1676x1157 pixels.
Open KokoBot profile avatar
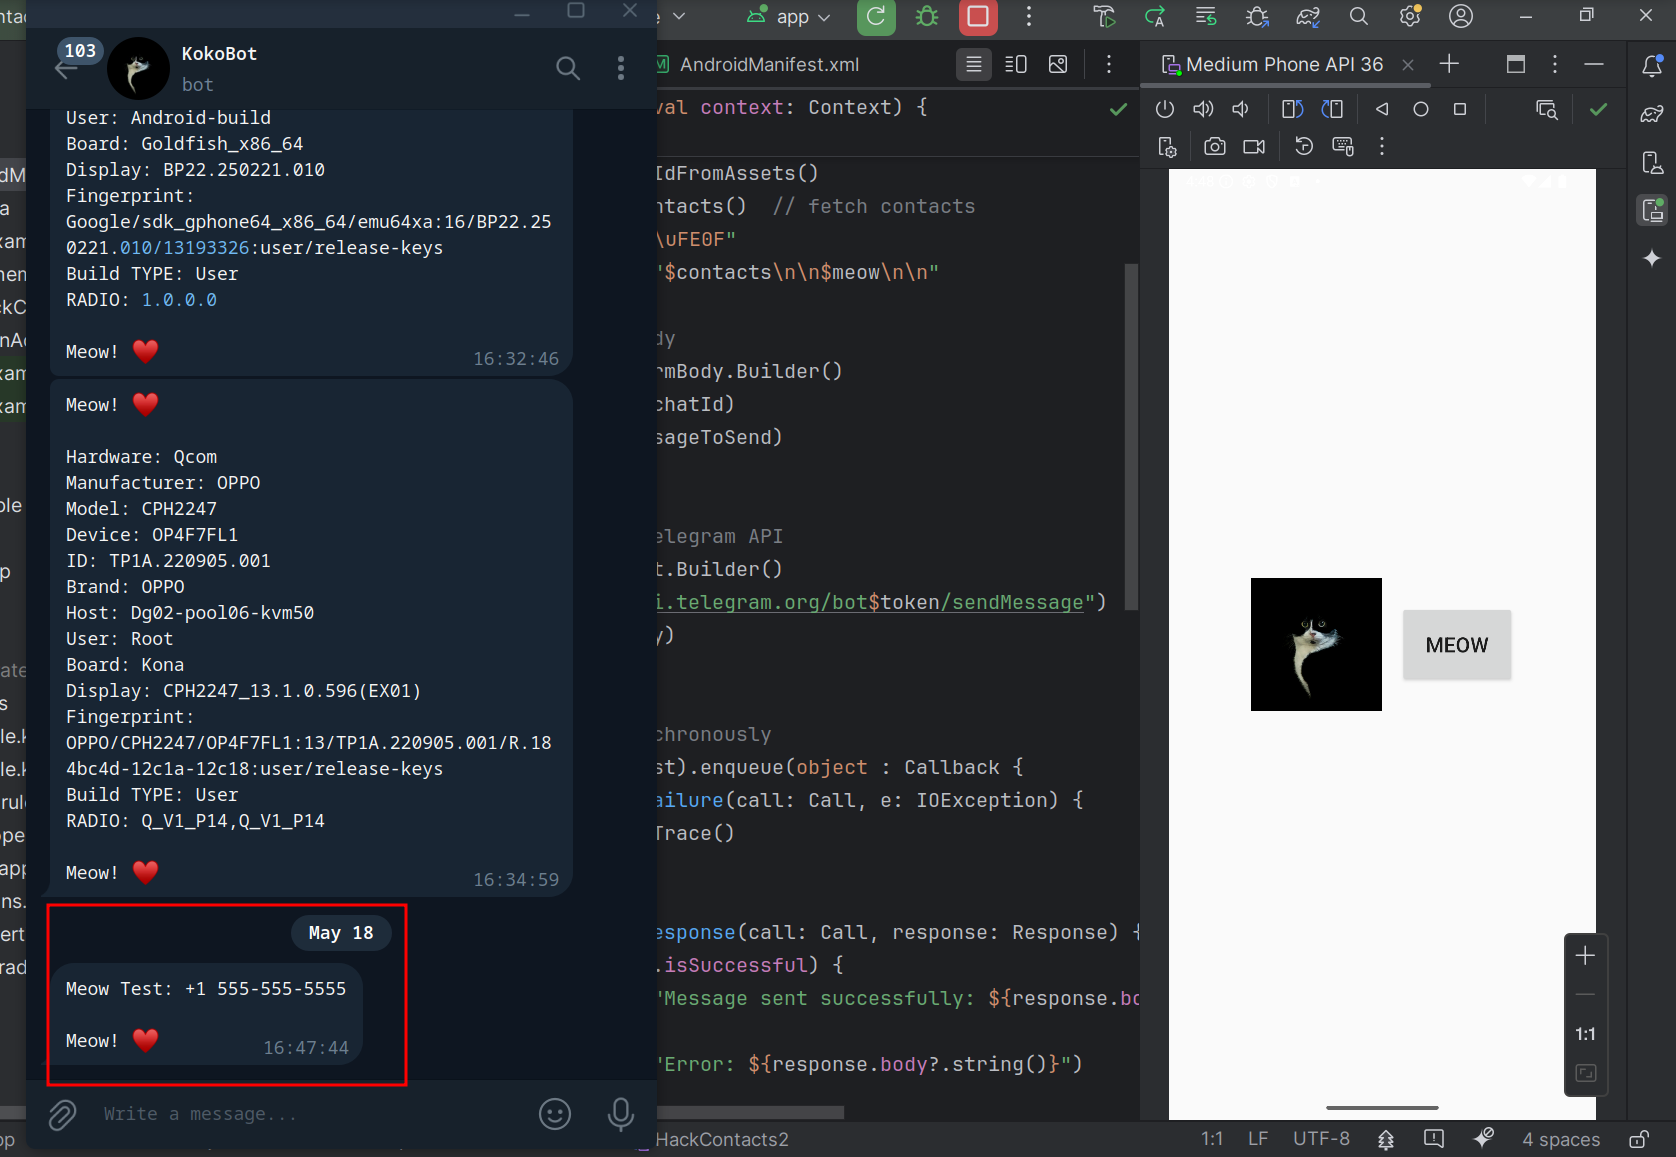138,68
